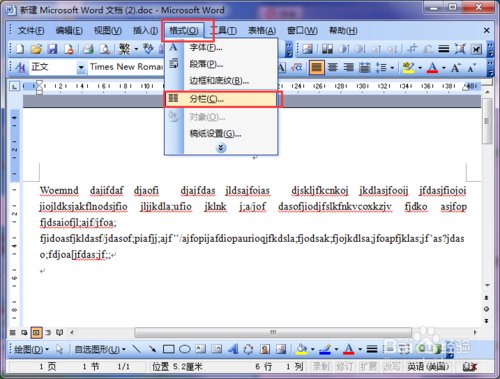Image resolution: width=500 pixels, height=379 pixels.
Task: Click the Times New Roman font box
Action: click(126, 67)
